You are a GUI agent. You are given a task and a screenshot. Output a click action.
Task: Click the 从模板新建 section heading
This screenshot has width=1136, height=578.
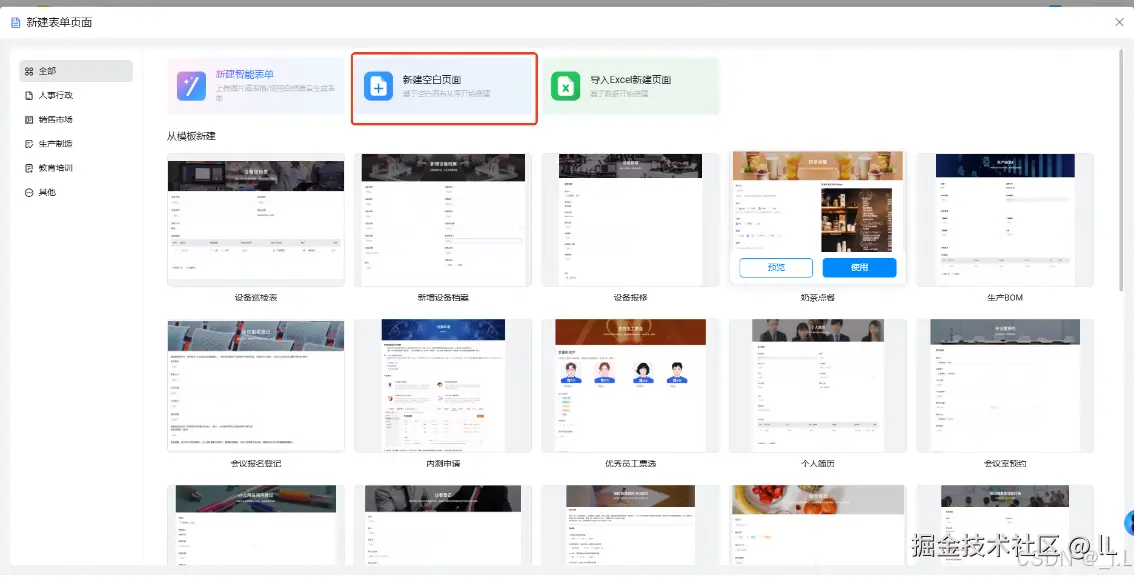(191, 136)
